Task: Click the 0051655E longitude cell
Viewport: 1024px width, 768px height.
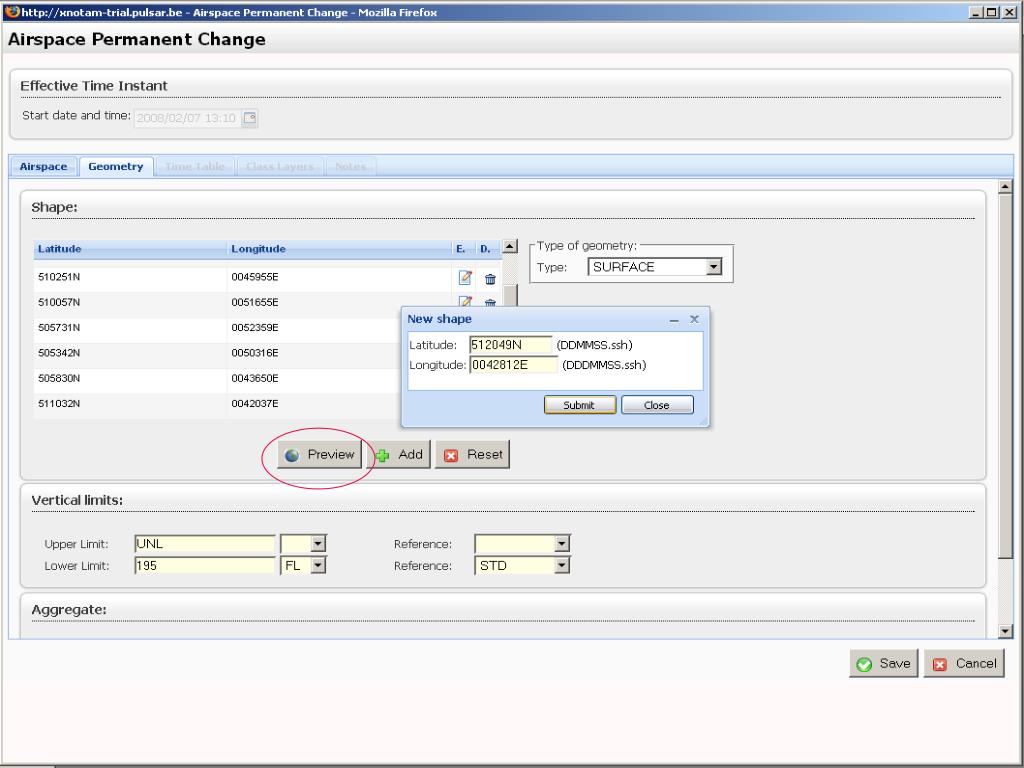Action: tap(339, 302)
